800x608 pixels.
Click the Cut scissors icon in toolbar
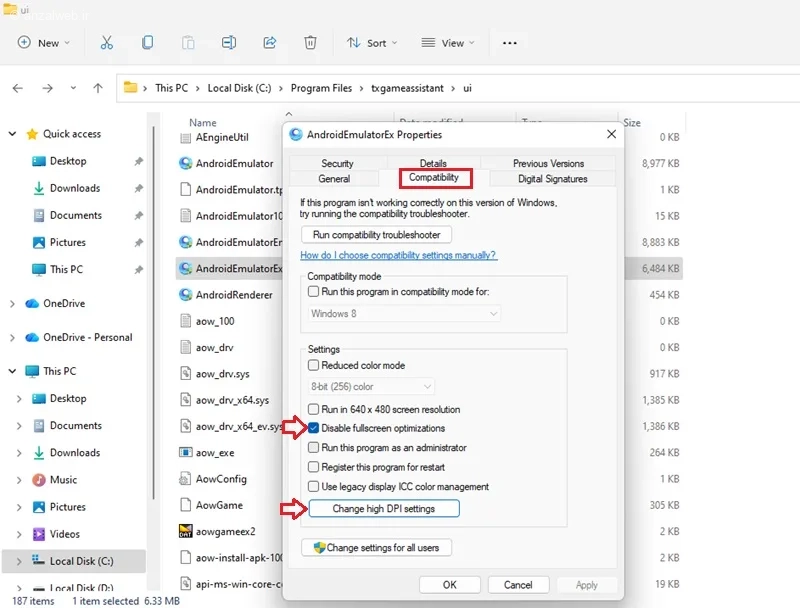(106, 43)
